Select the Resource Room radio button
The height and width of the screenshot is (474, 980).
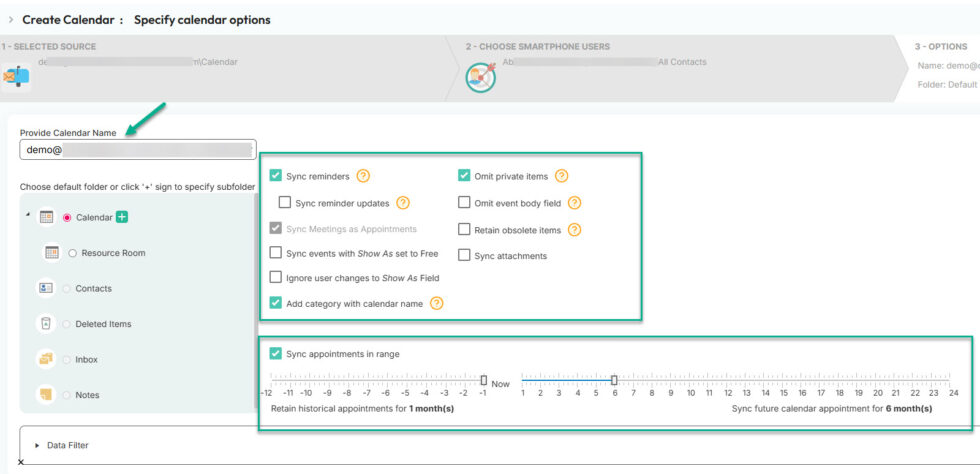click(73, 253)
